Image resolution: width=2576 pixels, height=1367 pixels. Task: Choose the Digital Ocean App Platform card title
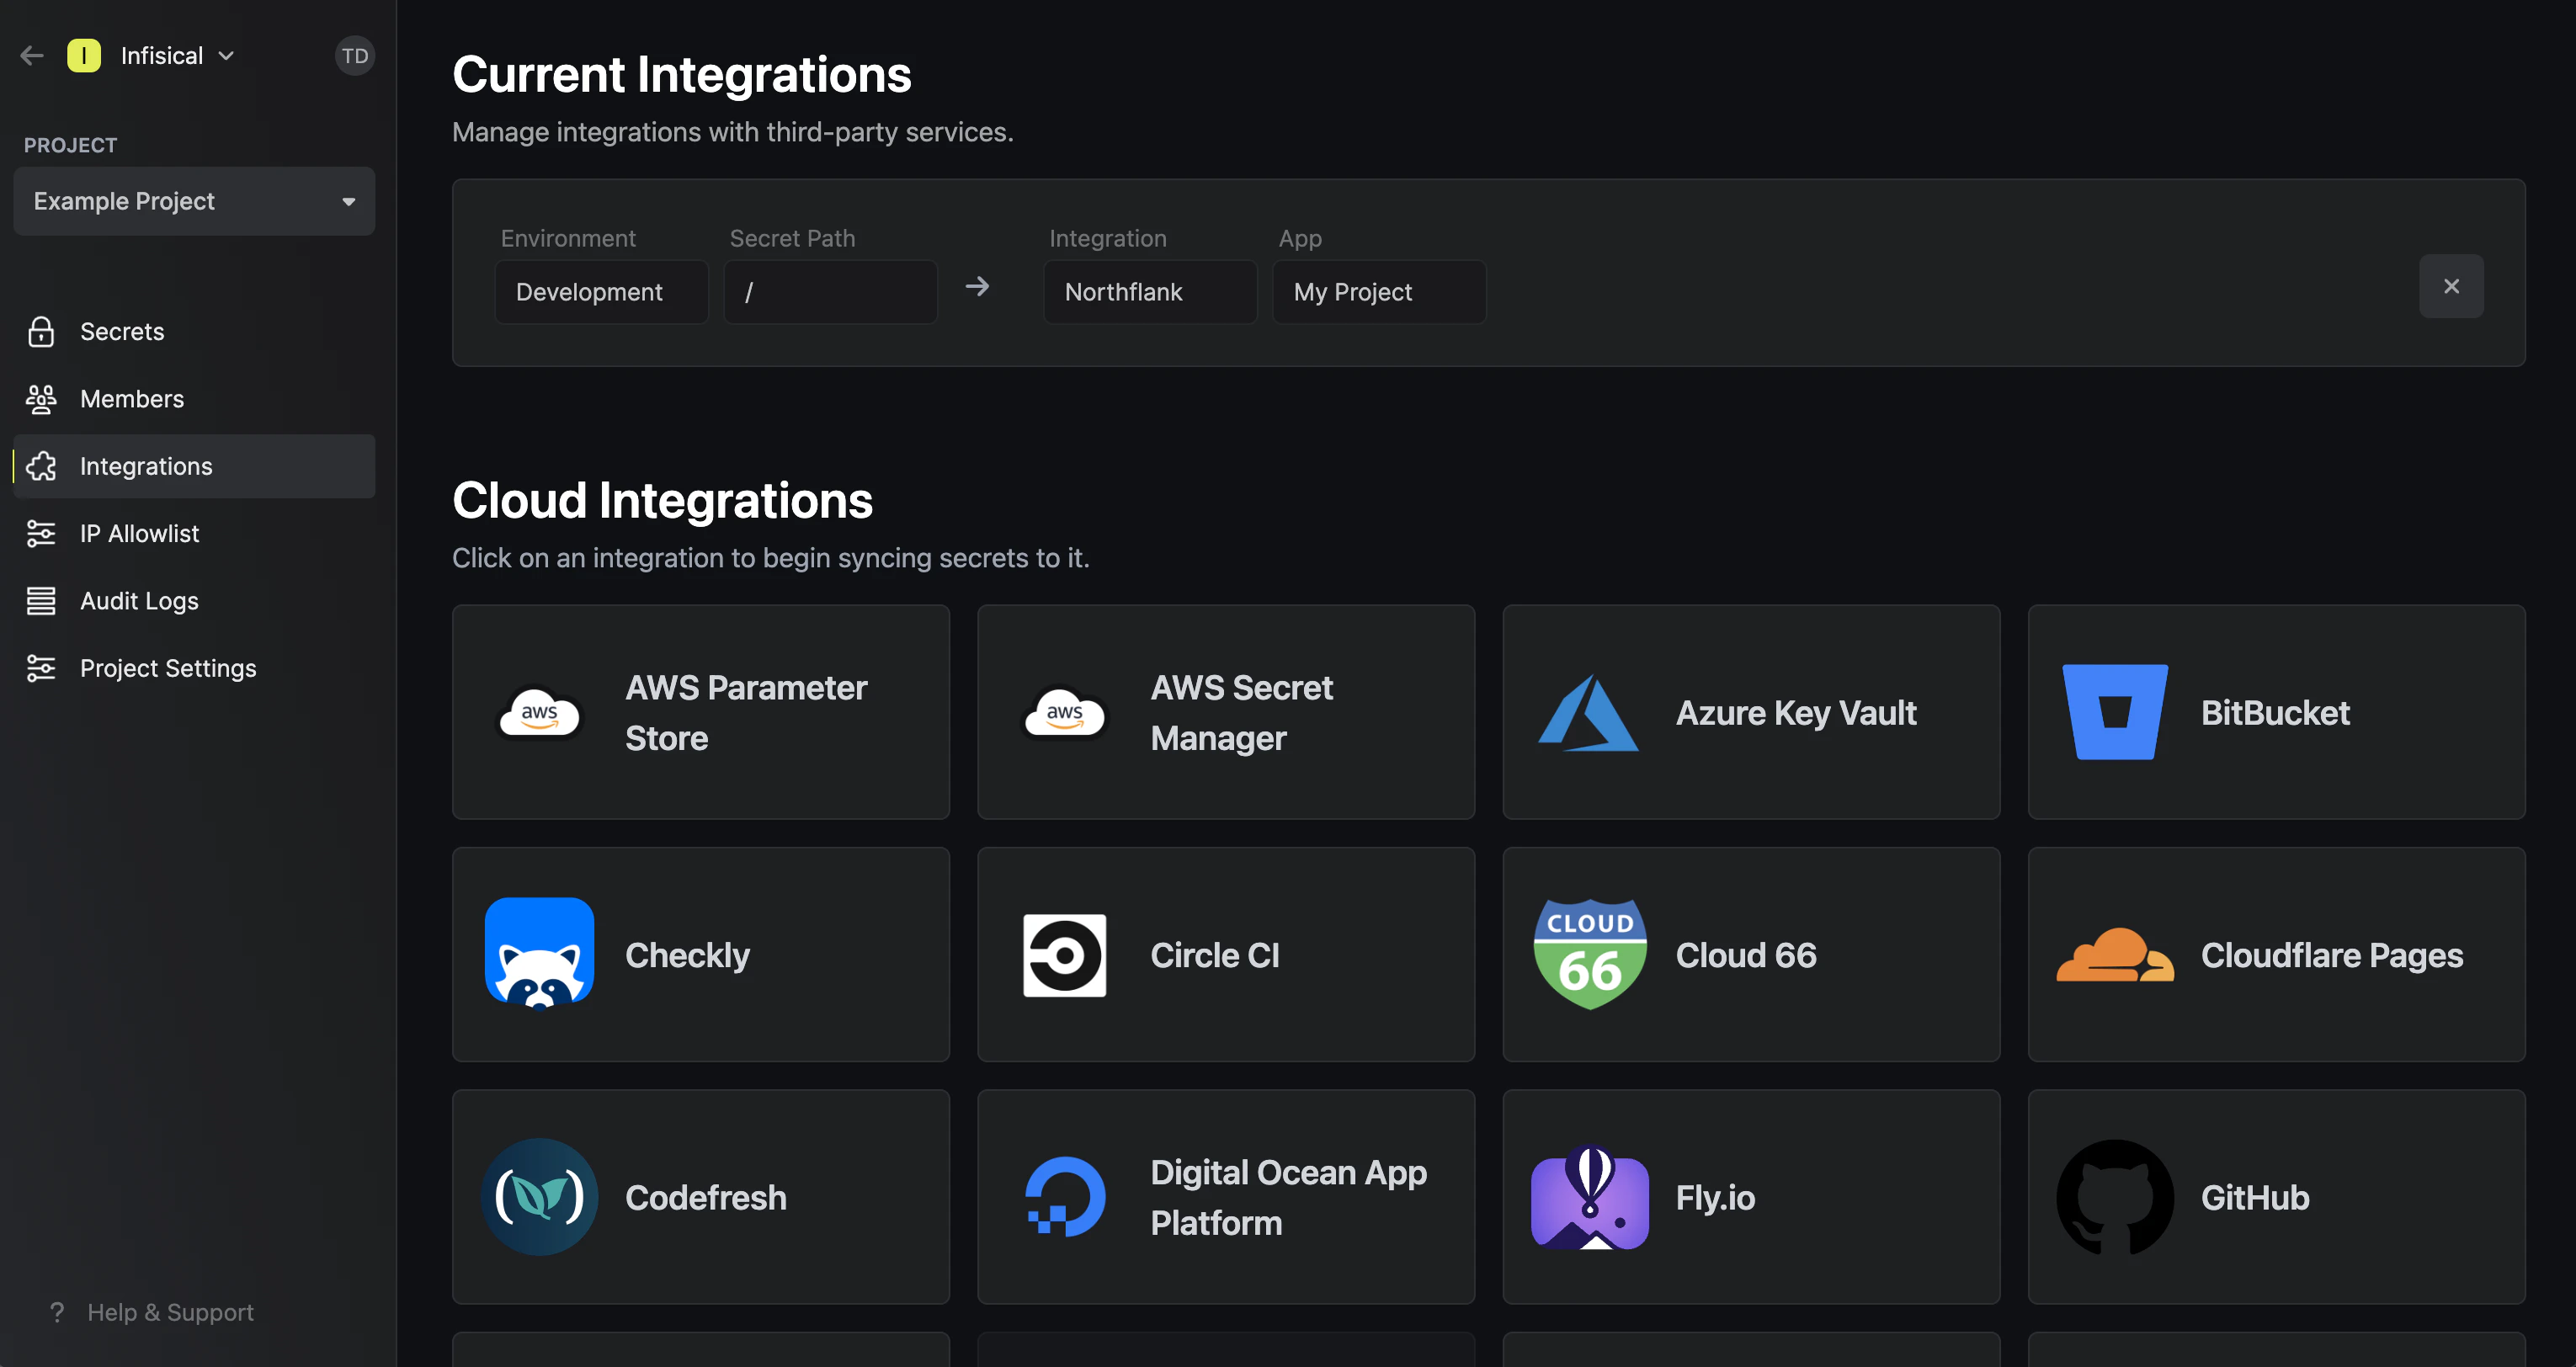point(1288,1197)
